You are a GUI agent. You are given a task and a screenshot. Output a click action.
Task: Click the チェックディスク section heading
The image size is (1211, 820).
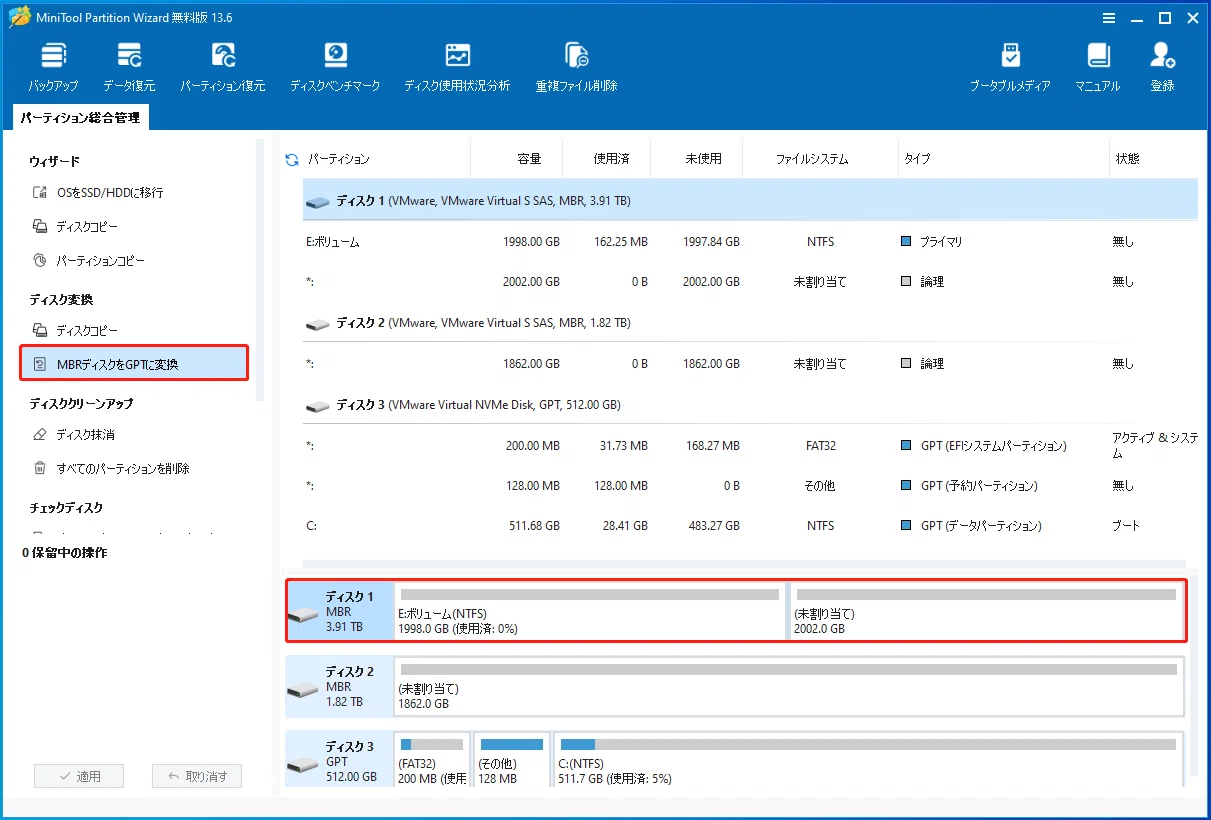coord(66,508)
